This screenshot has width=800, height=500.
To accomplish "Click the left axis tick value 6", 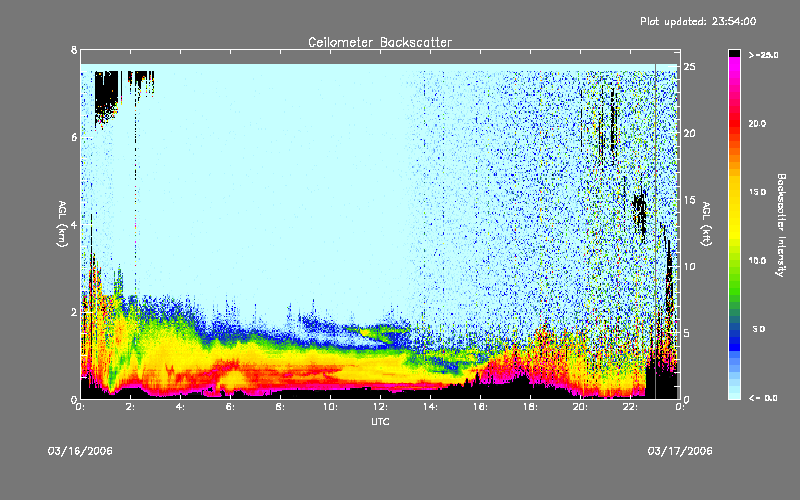I will [74, 137].
